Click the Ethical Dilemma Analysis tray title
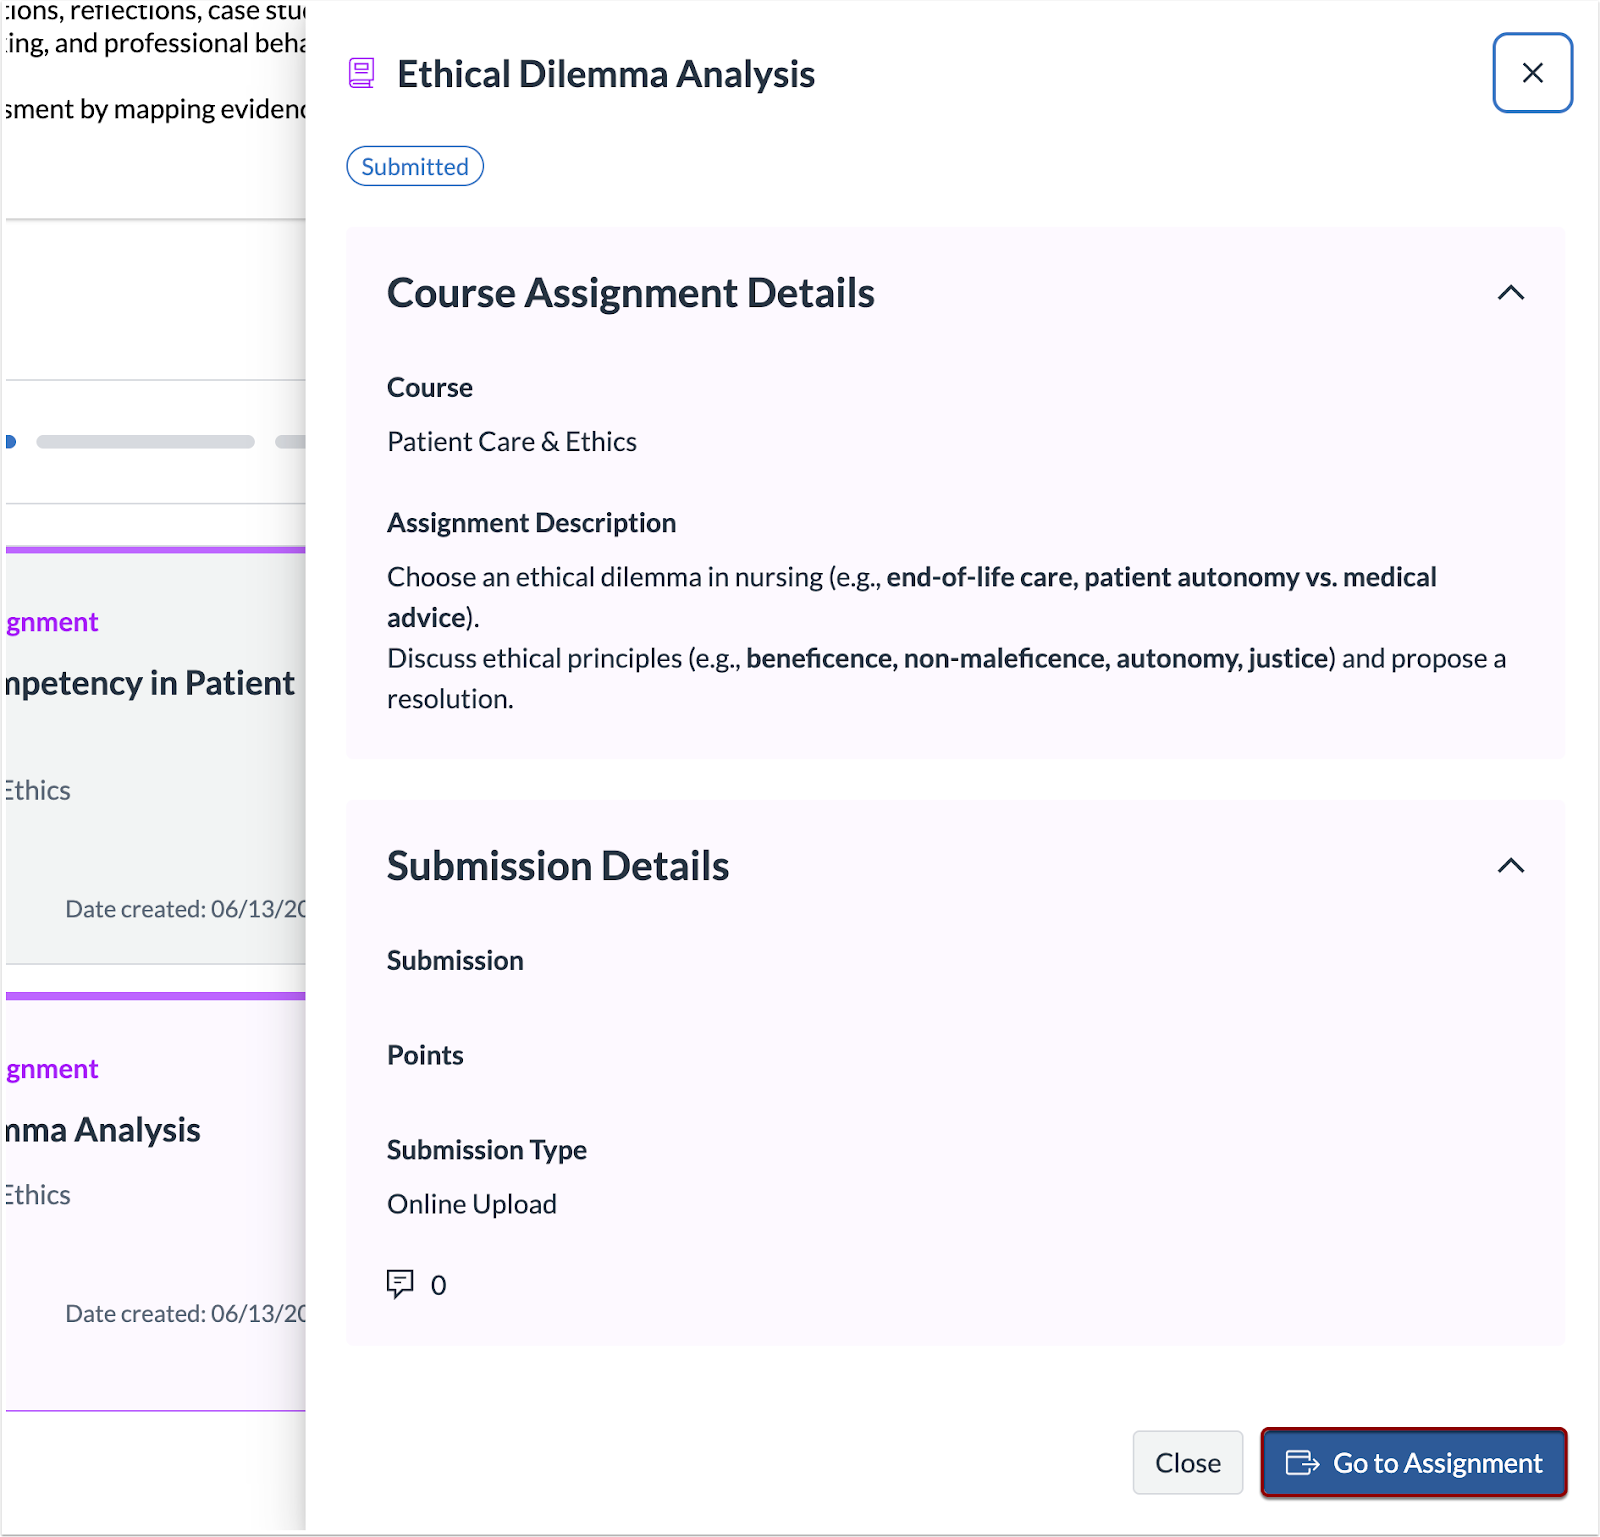Image resolution: width=1600 pixels, height=1537 pixels. [605, 75]
